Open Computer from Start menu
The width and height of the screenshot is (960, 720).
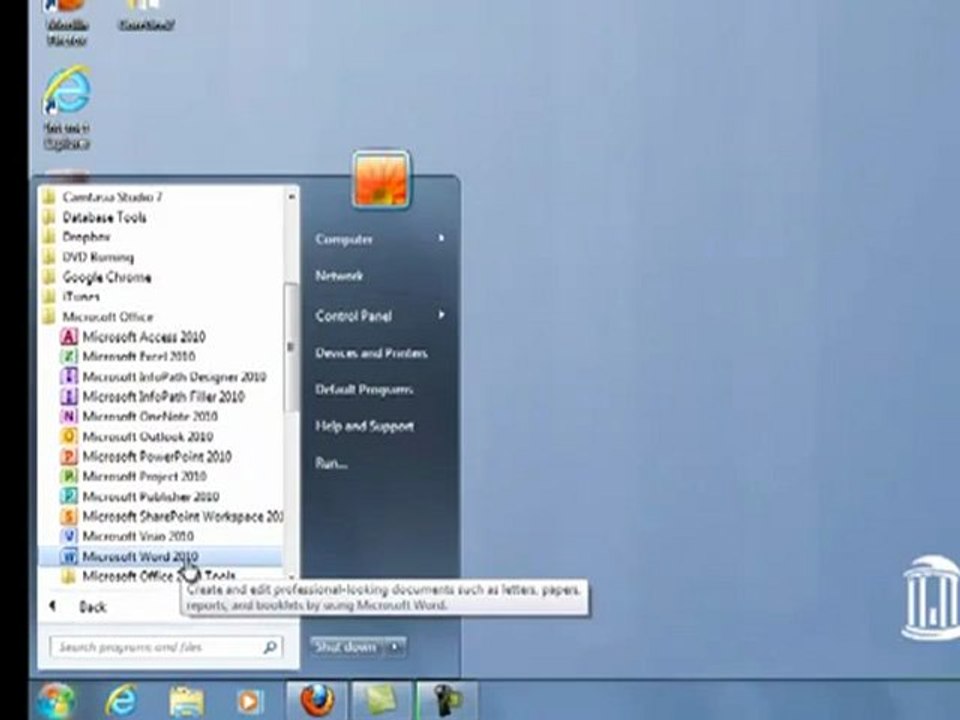[344, 239]
